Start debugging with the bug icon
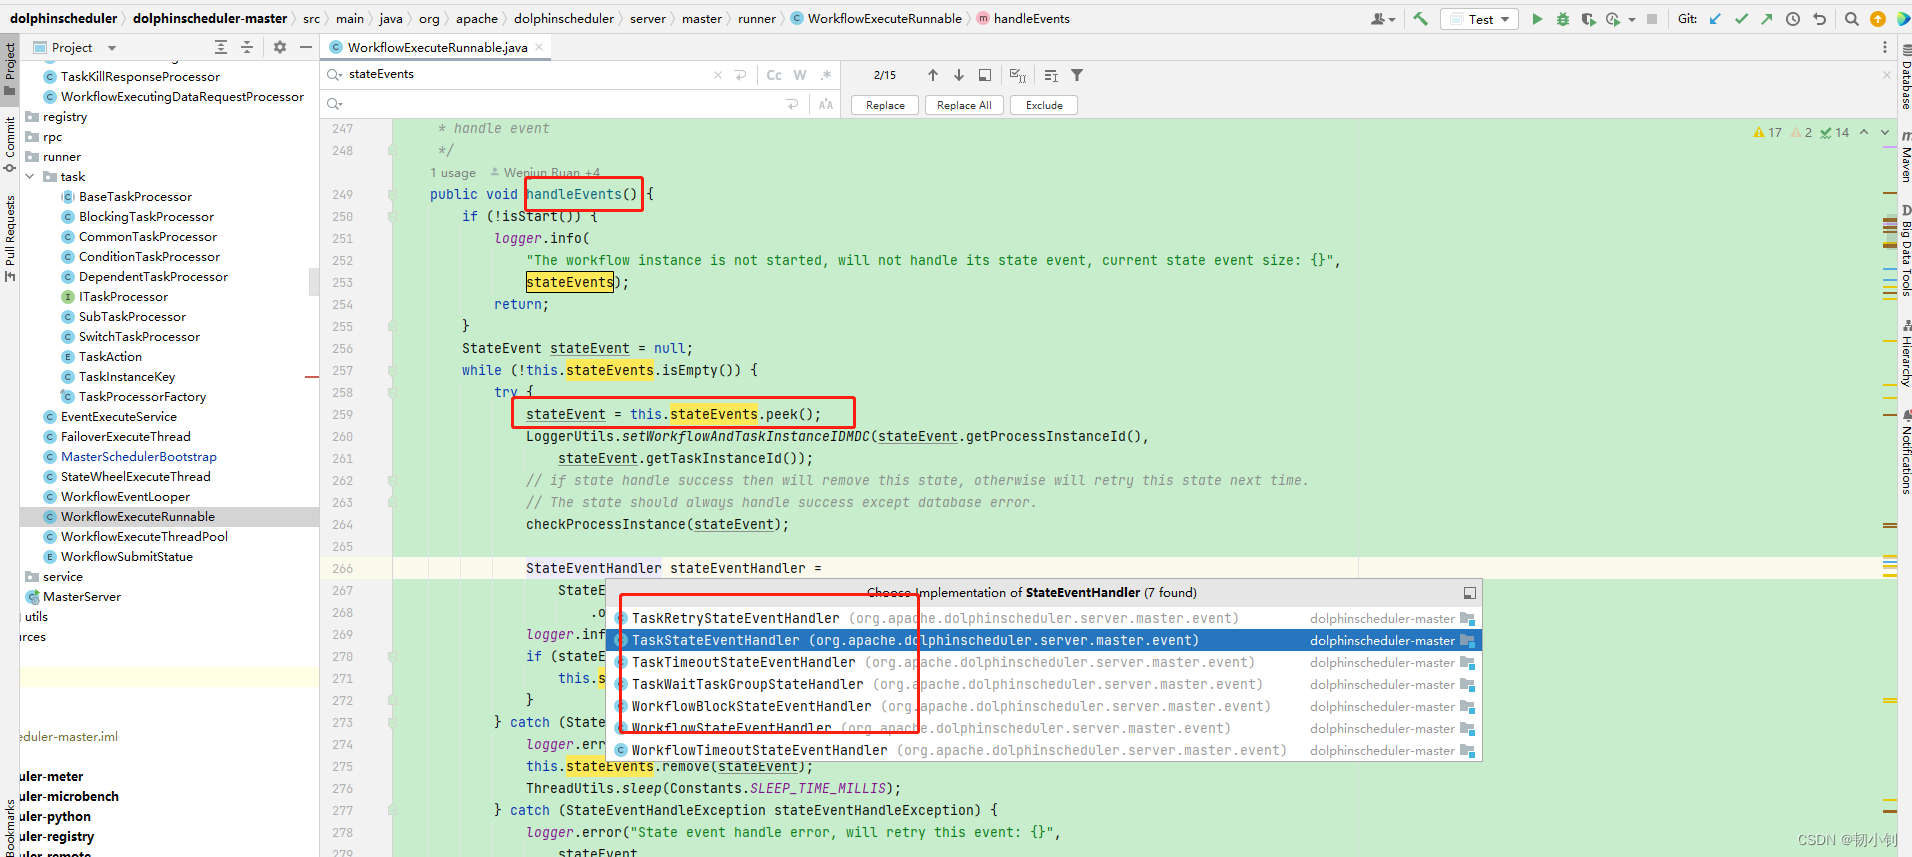This screenshot has width=1912, height=857. (1563, 19)
